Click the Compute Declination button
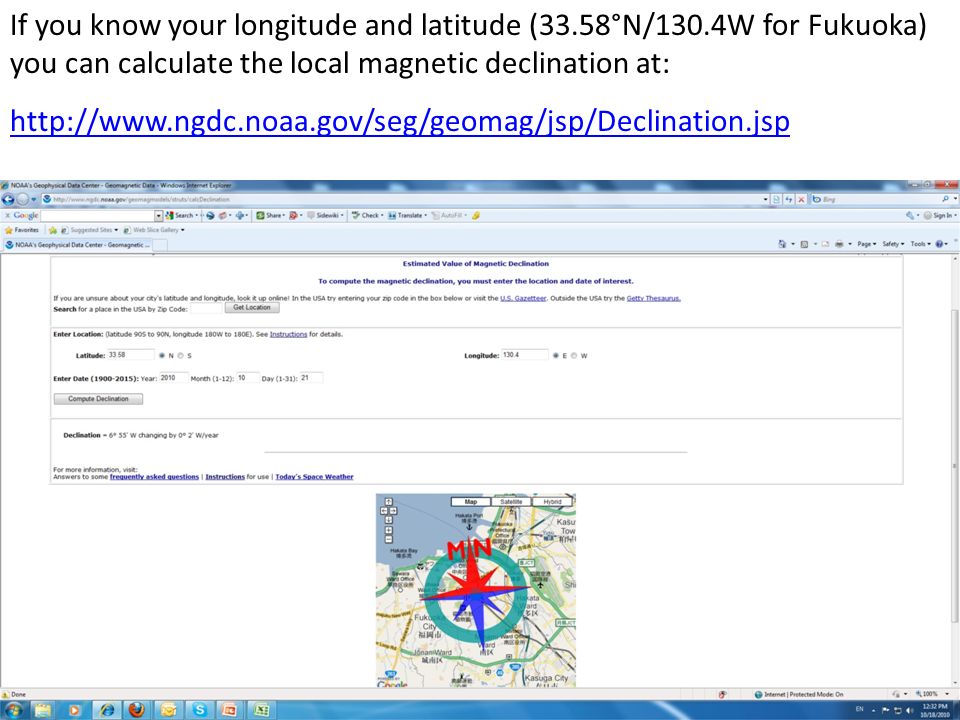This screenshot has height=720, width=960. click(98, 399)
